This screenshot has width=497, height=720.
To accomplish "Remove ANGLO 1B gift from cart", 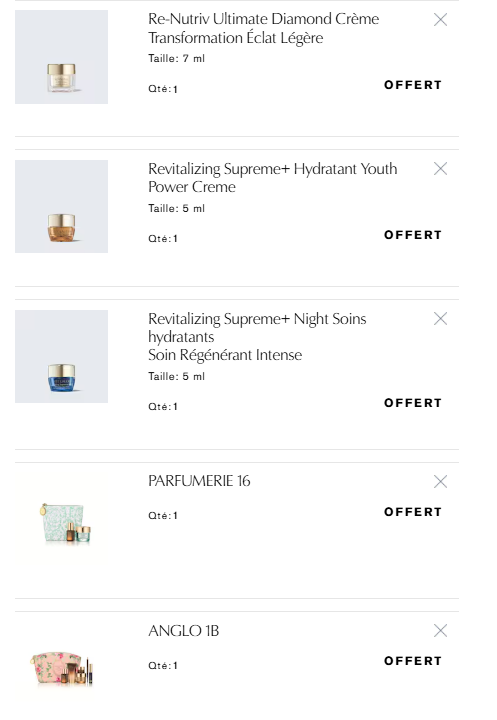I will tap(440, 630).
